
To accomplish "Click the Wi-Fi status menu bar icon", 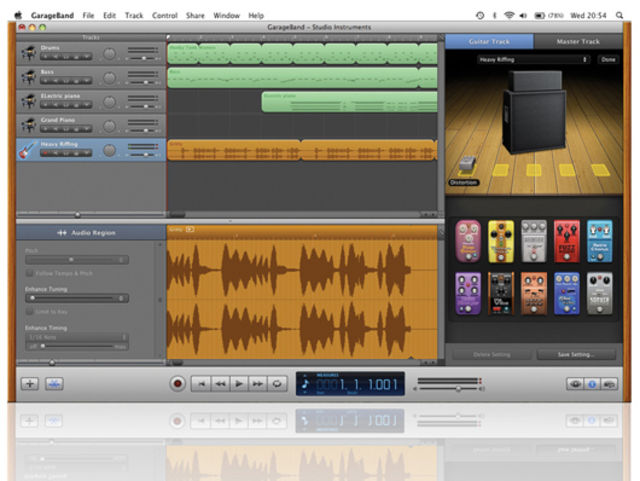I will (x=509, y=16).
